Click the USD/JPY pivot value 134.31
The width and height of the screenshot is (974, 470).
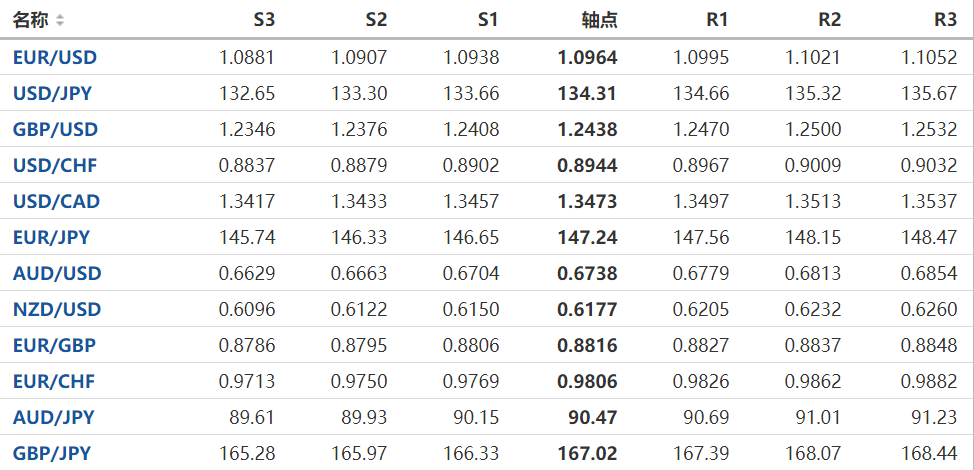[587, 94]
